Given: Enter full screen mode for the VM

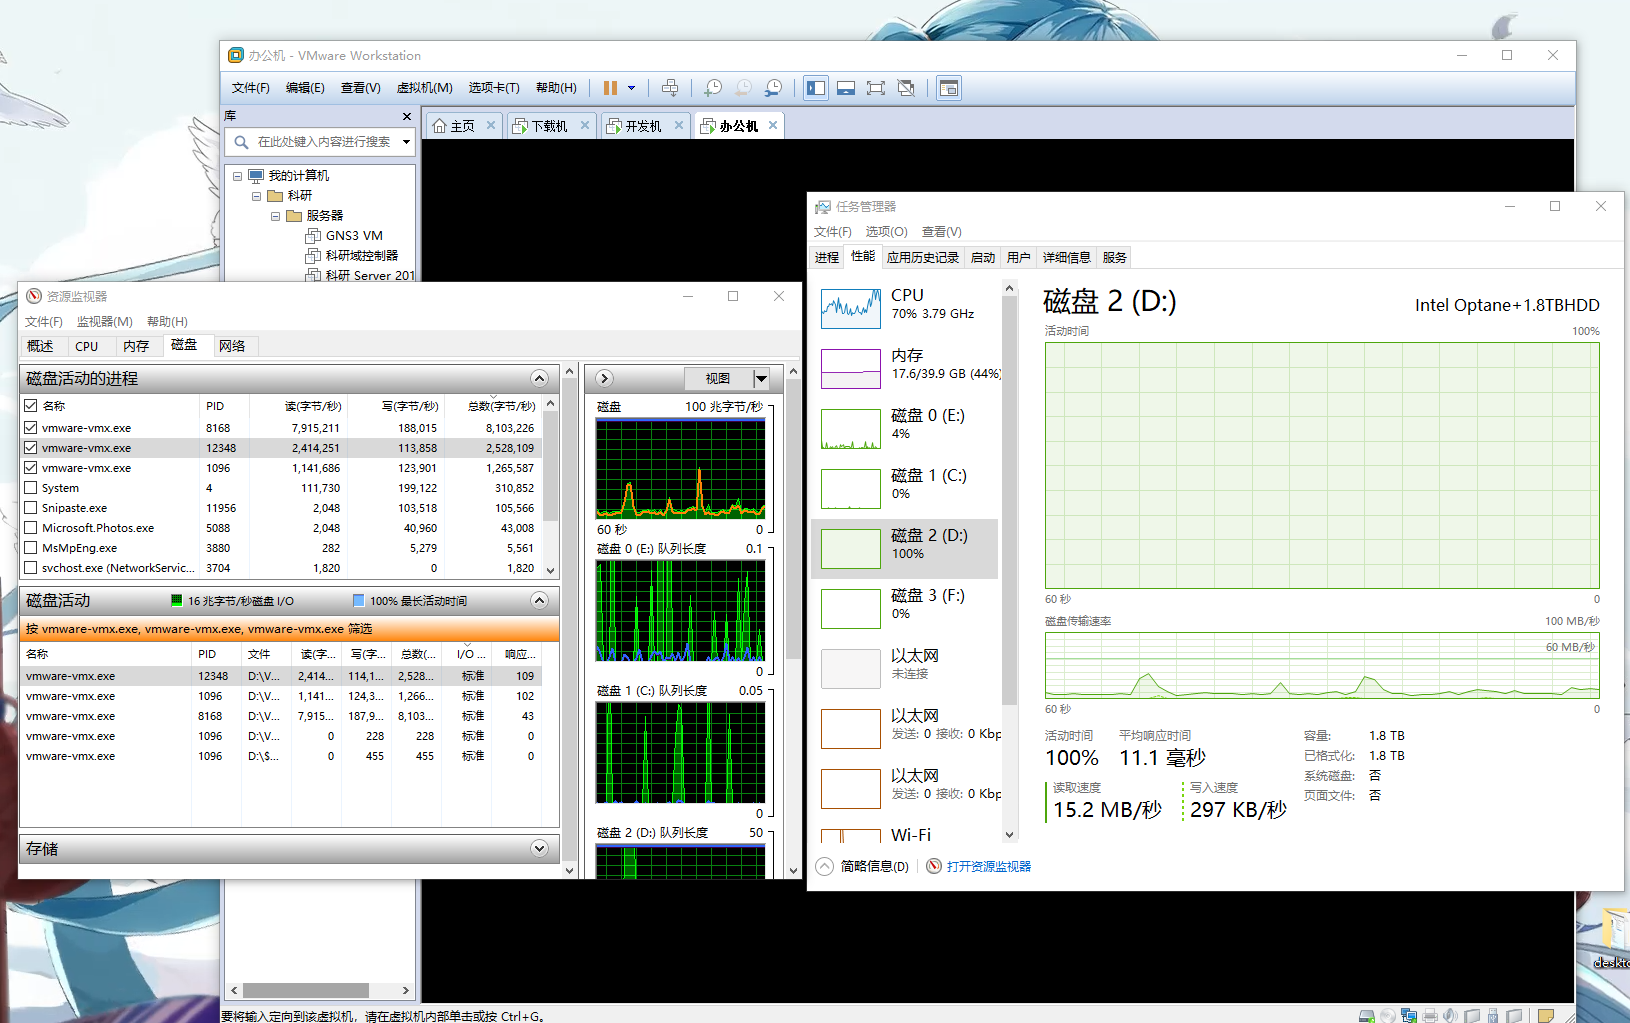Looking at the screenshot, I should point(876,87).
